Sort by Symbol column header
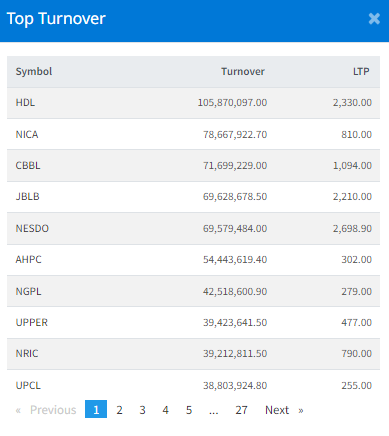 [34, 71]
